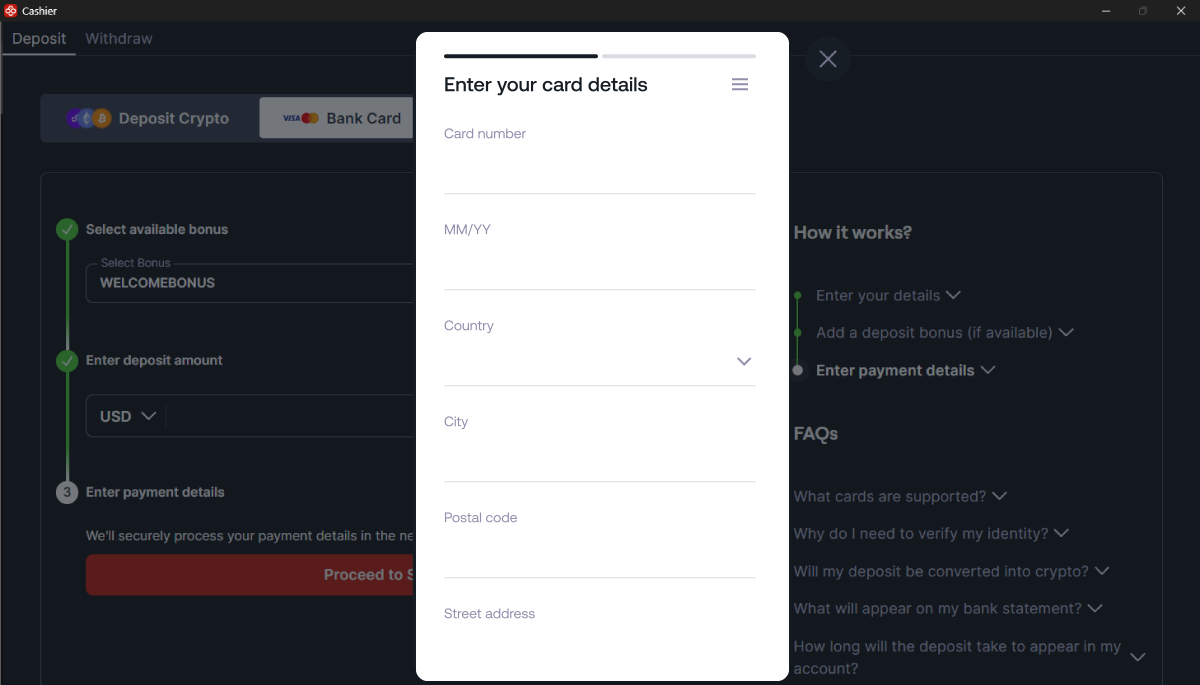
Task: Click green checkmark beside Enter deposit amount
Action: (x=67, y=361)
